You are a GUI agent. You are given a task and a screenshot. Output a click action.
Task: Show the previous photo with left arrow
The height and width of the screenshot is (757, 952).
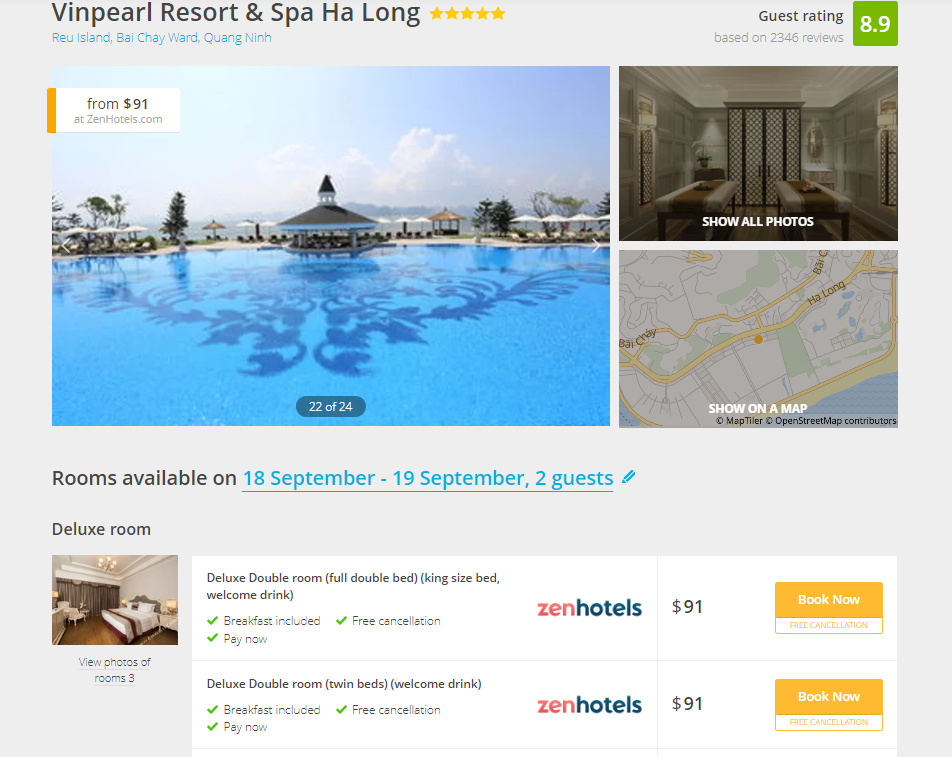(x=66, y=245)
